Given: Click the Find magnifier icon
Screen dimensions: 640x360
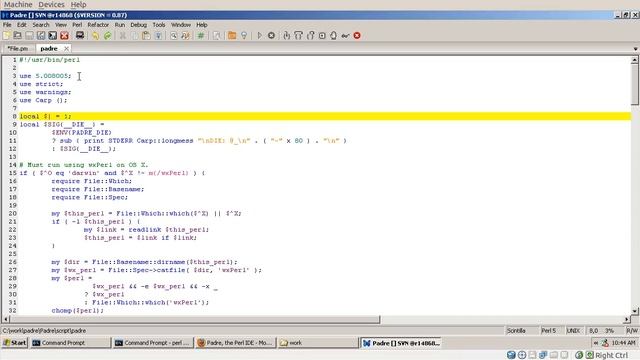Looking at the screenshot, I should (x=173, y=36).
